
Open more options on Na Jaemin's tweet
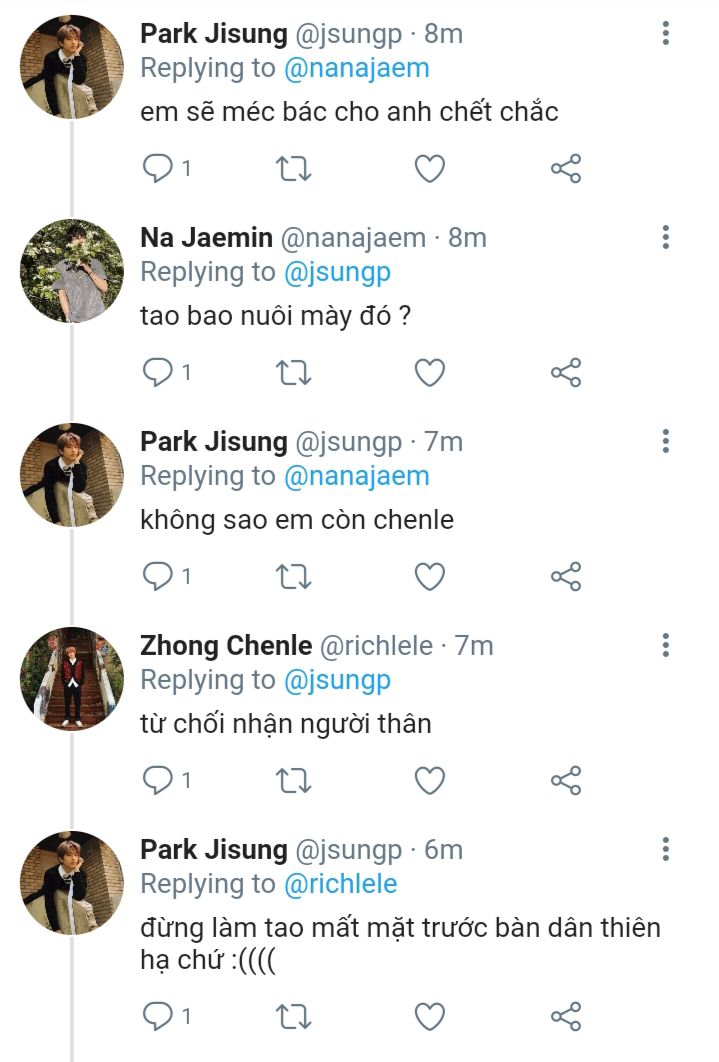666,237
